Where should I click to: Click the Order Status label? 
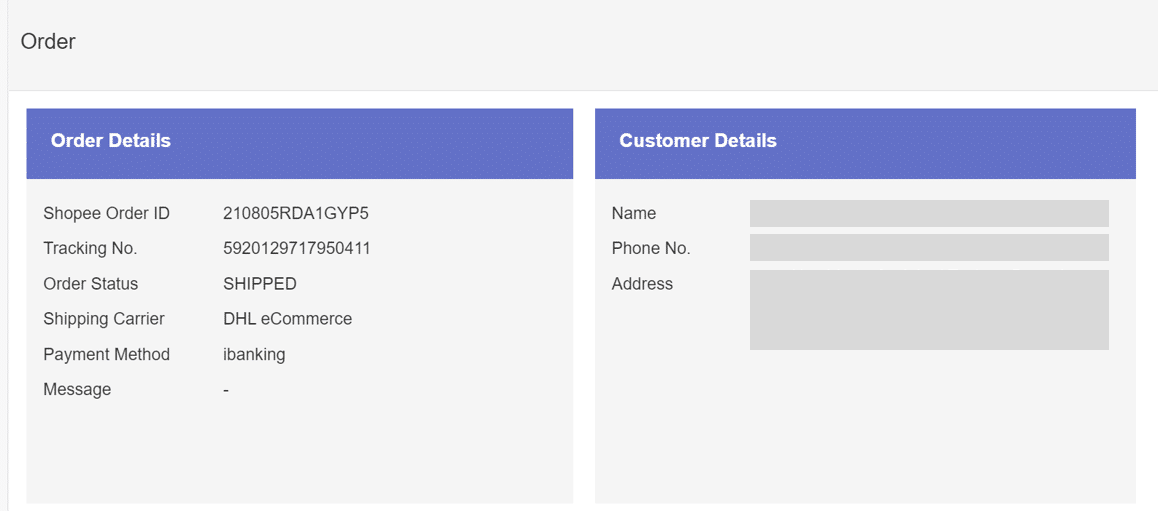point(91,284)
